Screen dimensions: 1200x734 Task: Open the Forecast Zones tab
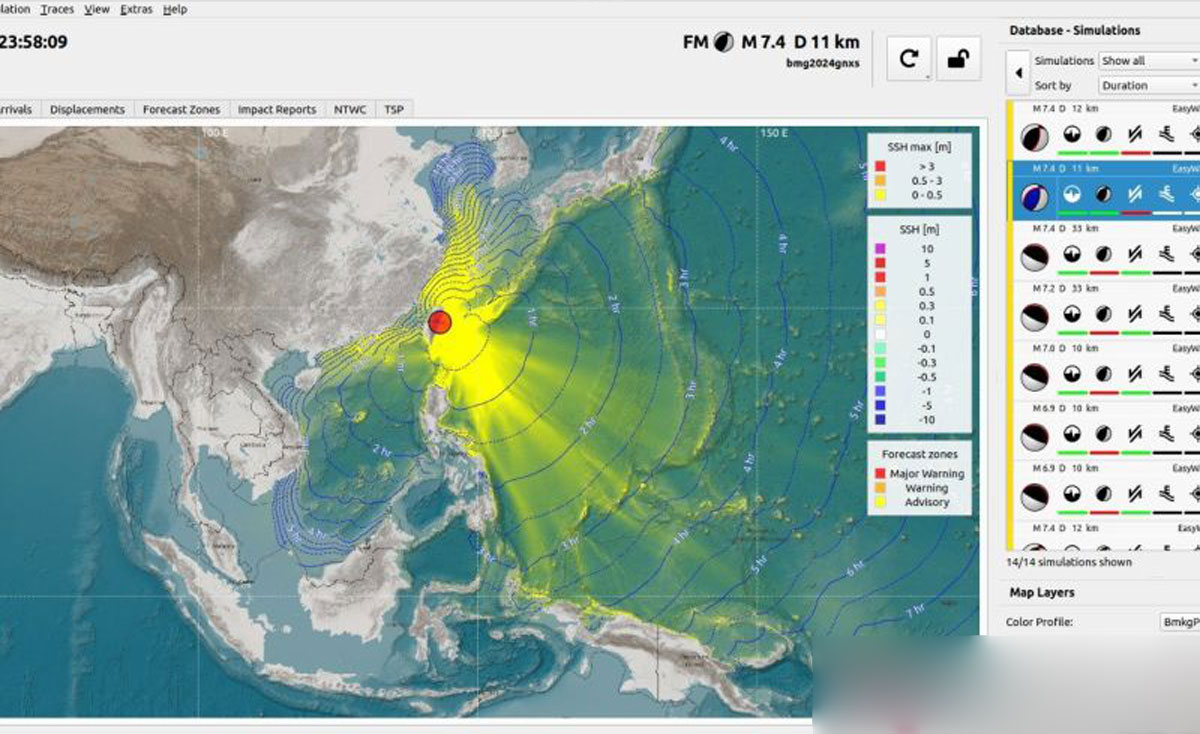[x=179, y=110]
